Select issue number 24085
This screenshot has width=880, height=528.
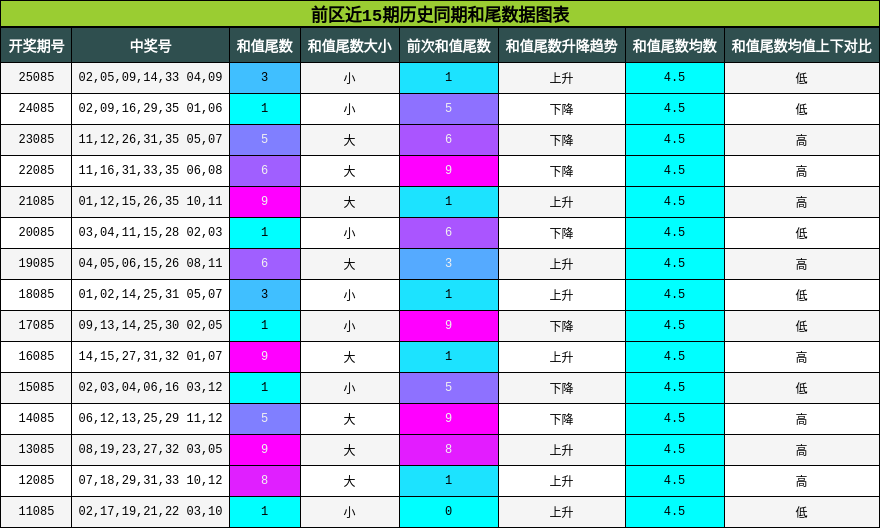[x=36, y=108]
